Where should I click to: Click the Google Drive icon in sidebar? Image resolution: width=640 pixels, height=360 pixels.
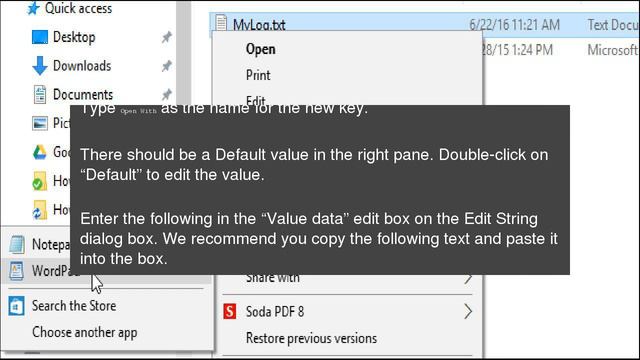(x=40, y=152)
